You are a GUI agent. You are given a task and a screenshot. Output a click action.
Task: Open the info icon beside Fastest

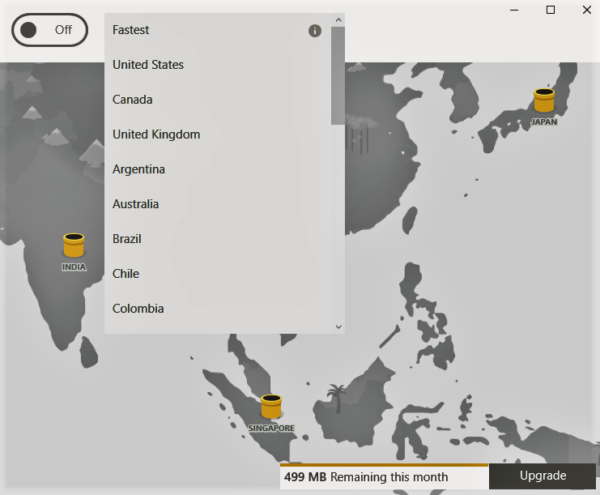click(315, 31)
